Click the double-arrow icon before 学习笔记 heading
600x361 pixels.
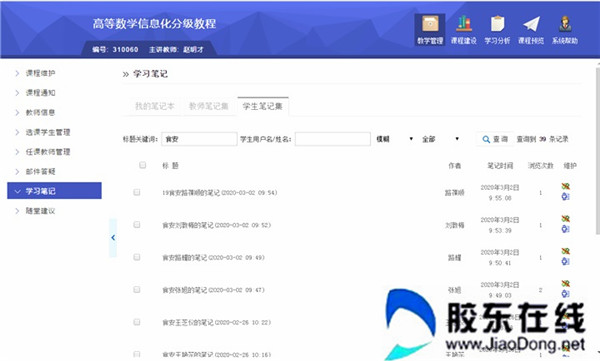(126, 74)
